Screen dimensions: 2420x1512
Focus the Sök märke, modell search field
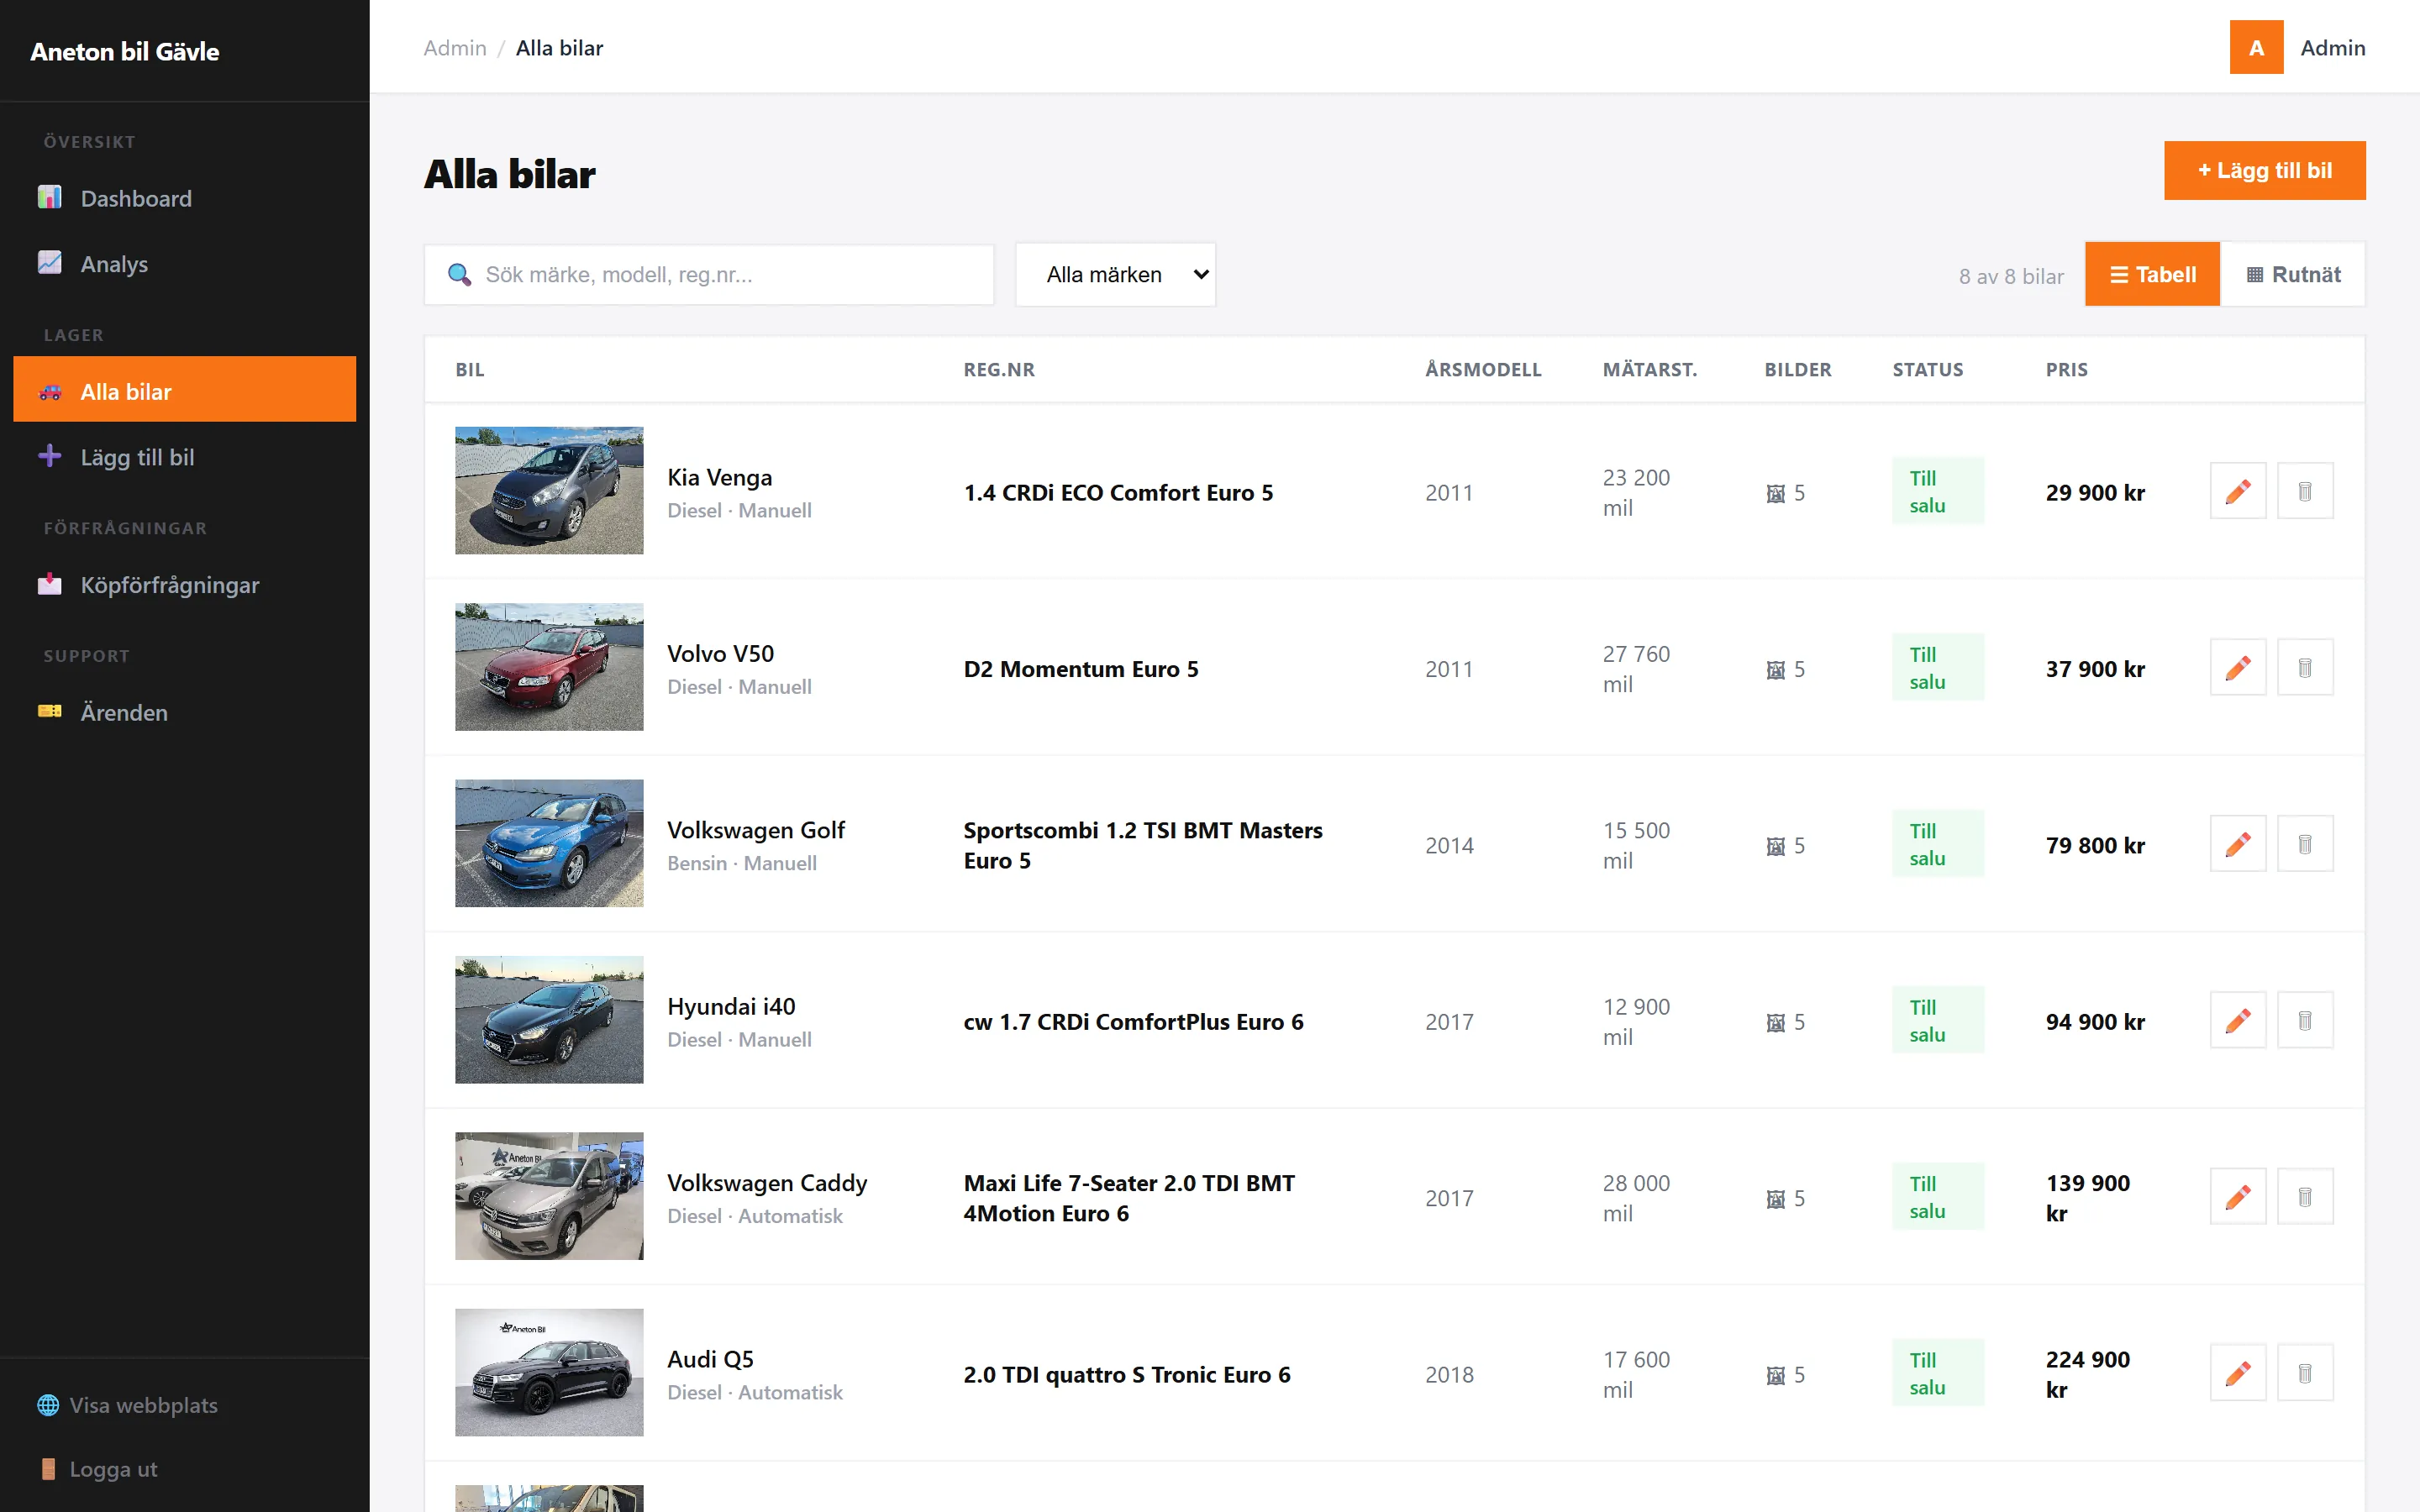click(x=708, y=274)
